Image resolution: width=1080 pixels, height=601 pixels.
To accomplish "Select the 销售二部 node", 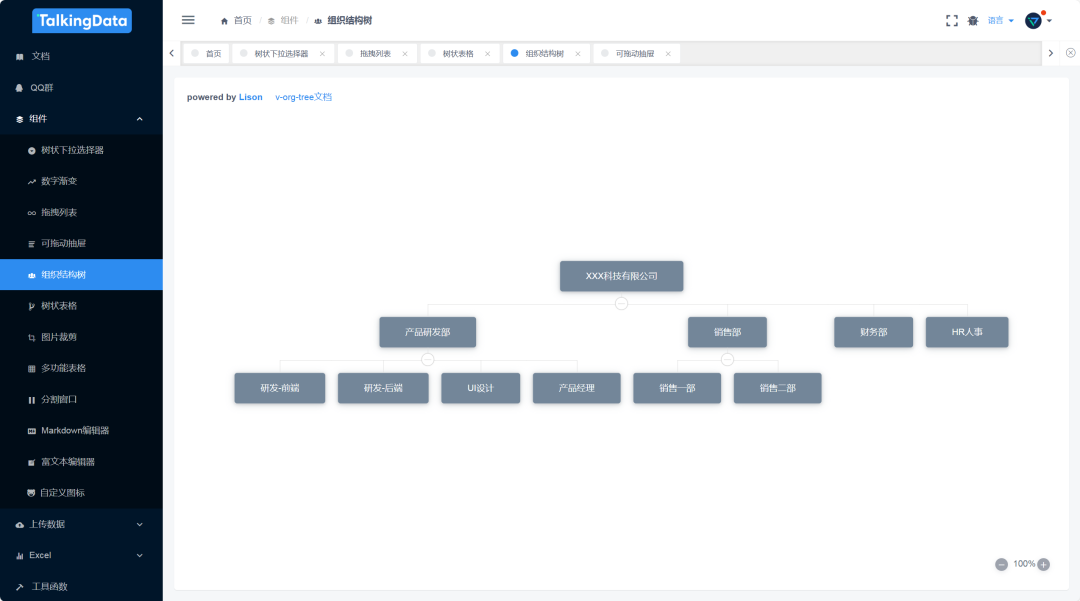I will (x=778, y=388).
